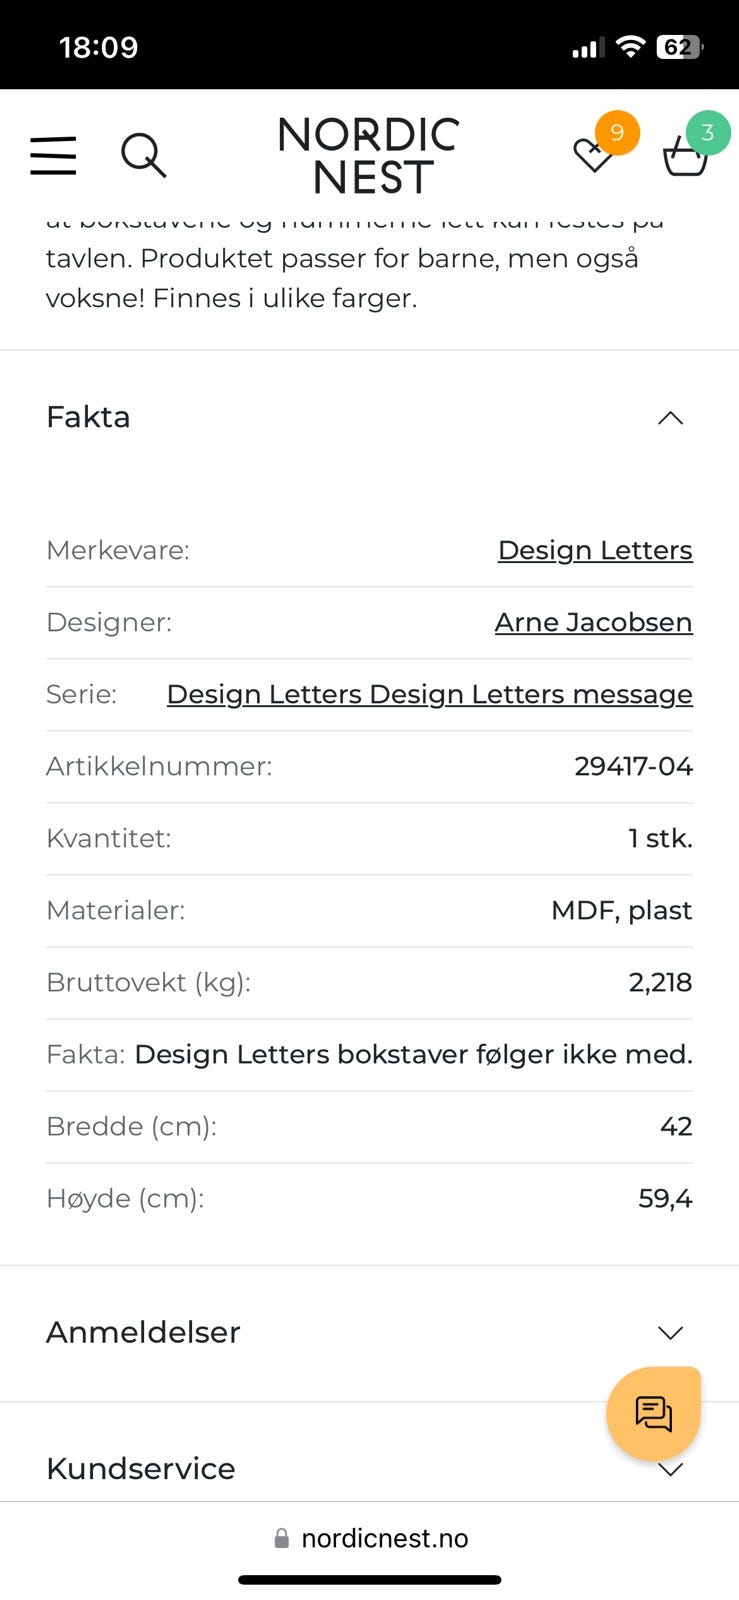Viewport: 739px width, 1600px height.
Task: Tap the Anmeldelser heading
Action: click(x=143, y=1332)
